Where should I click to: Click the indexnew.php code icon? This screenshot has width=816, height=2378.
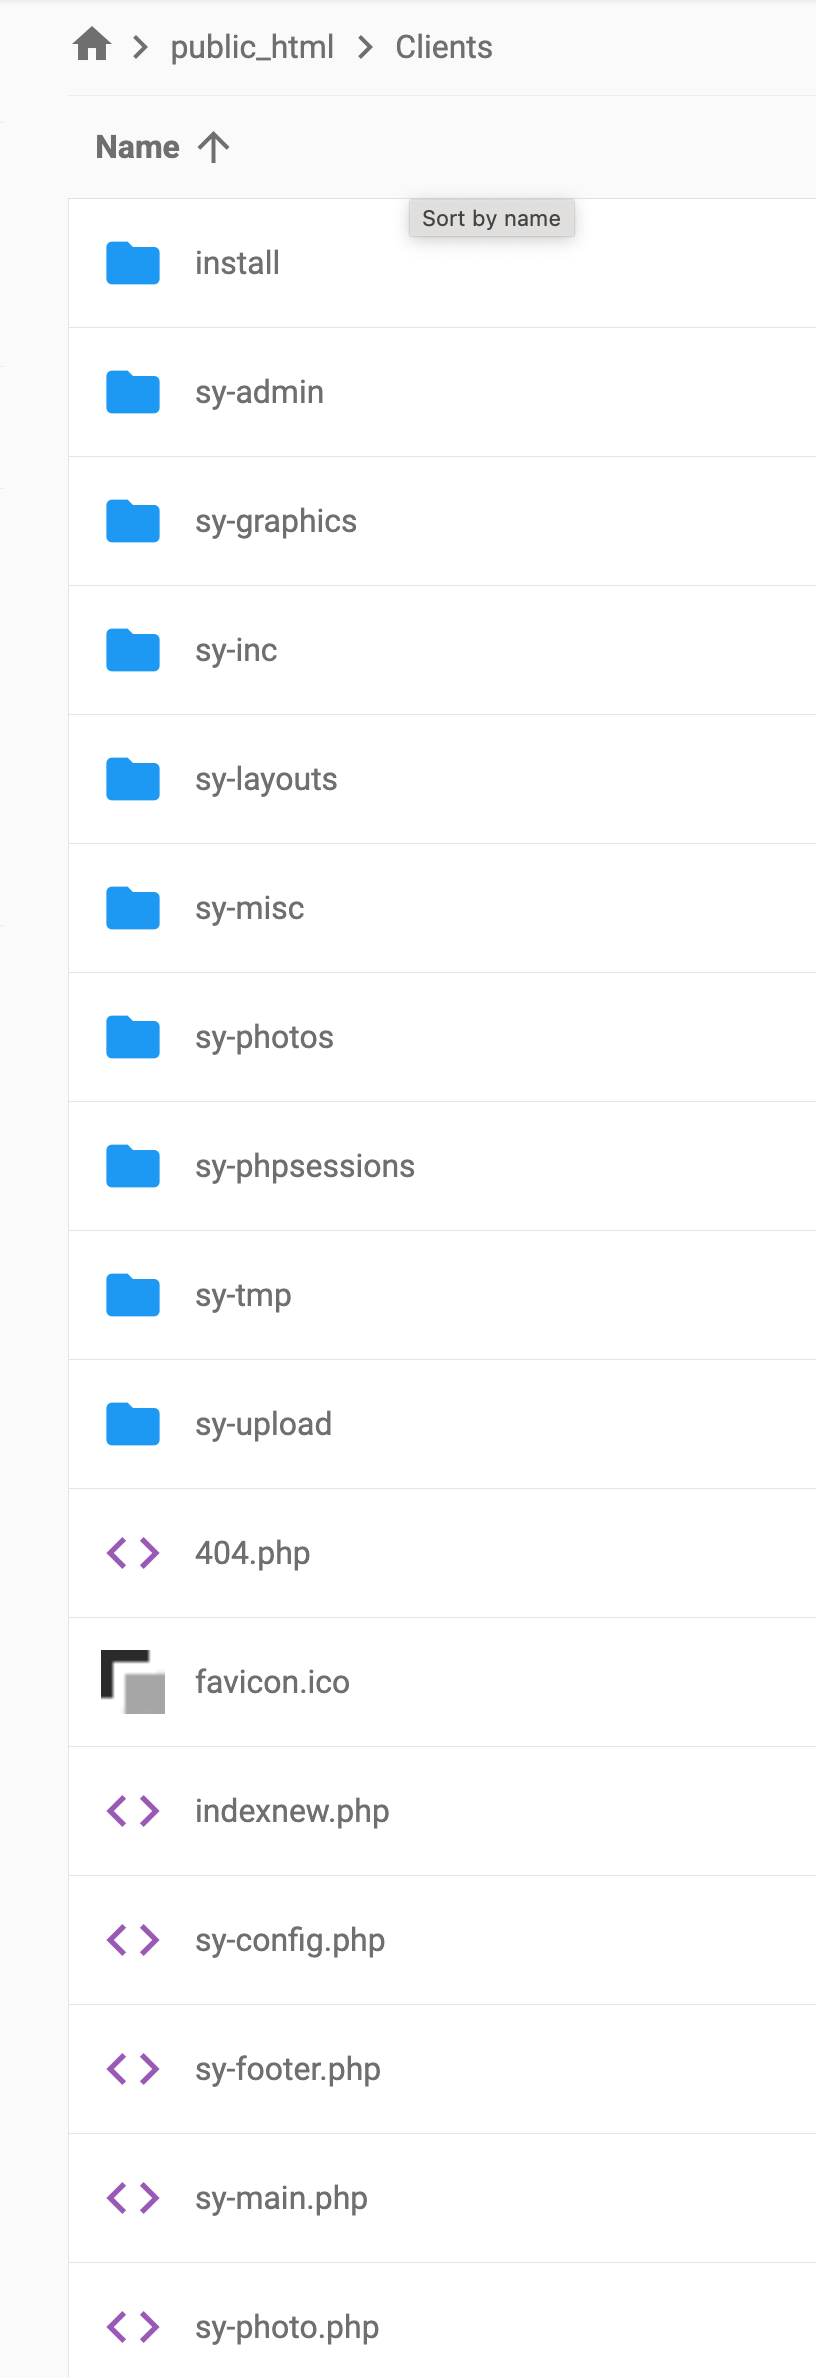pyautogui.click(x=133, y=1811)
